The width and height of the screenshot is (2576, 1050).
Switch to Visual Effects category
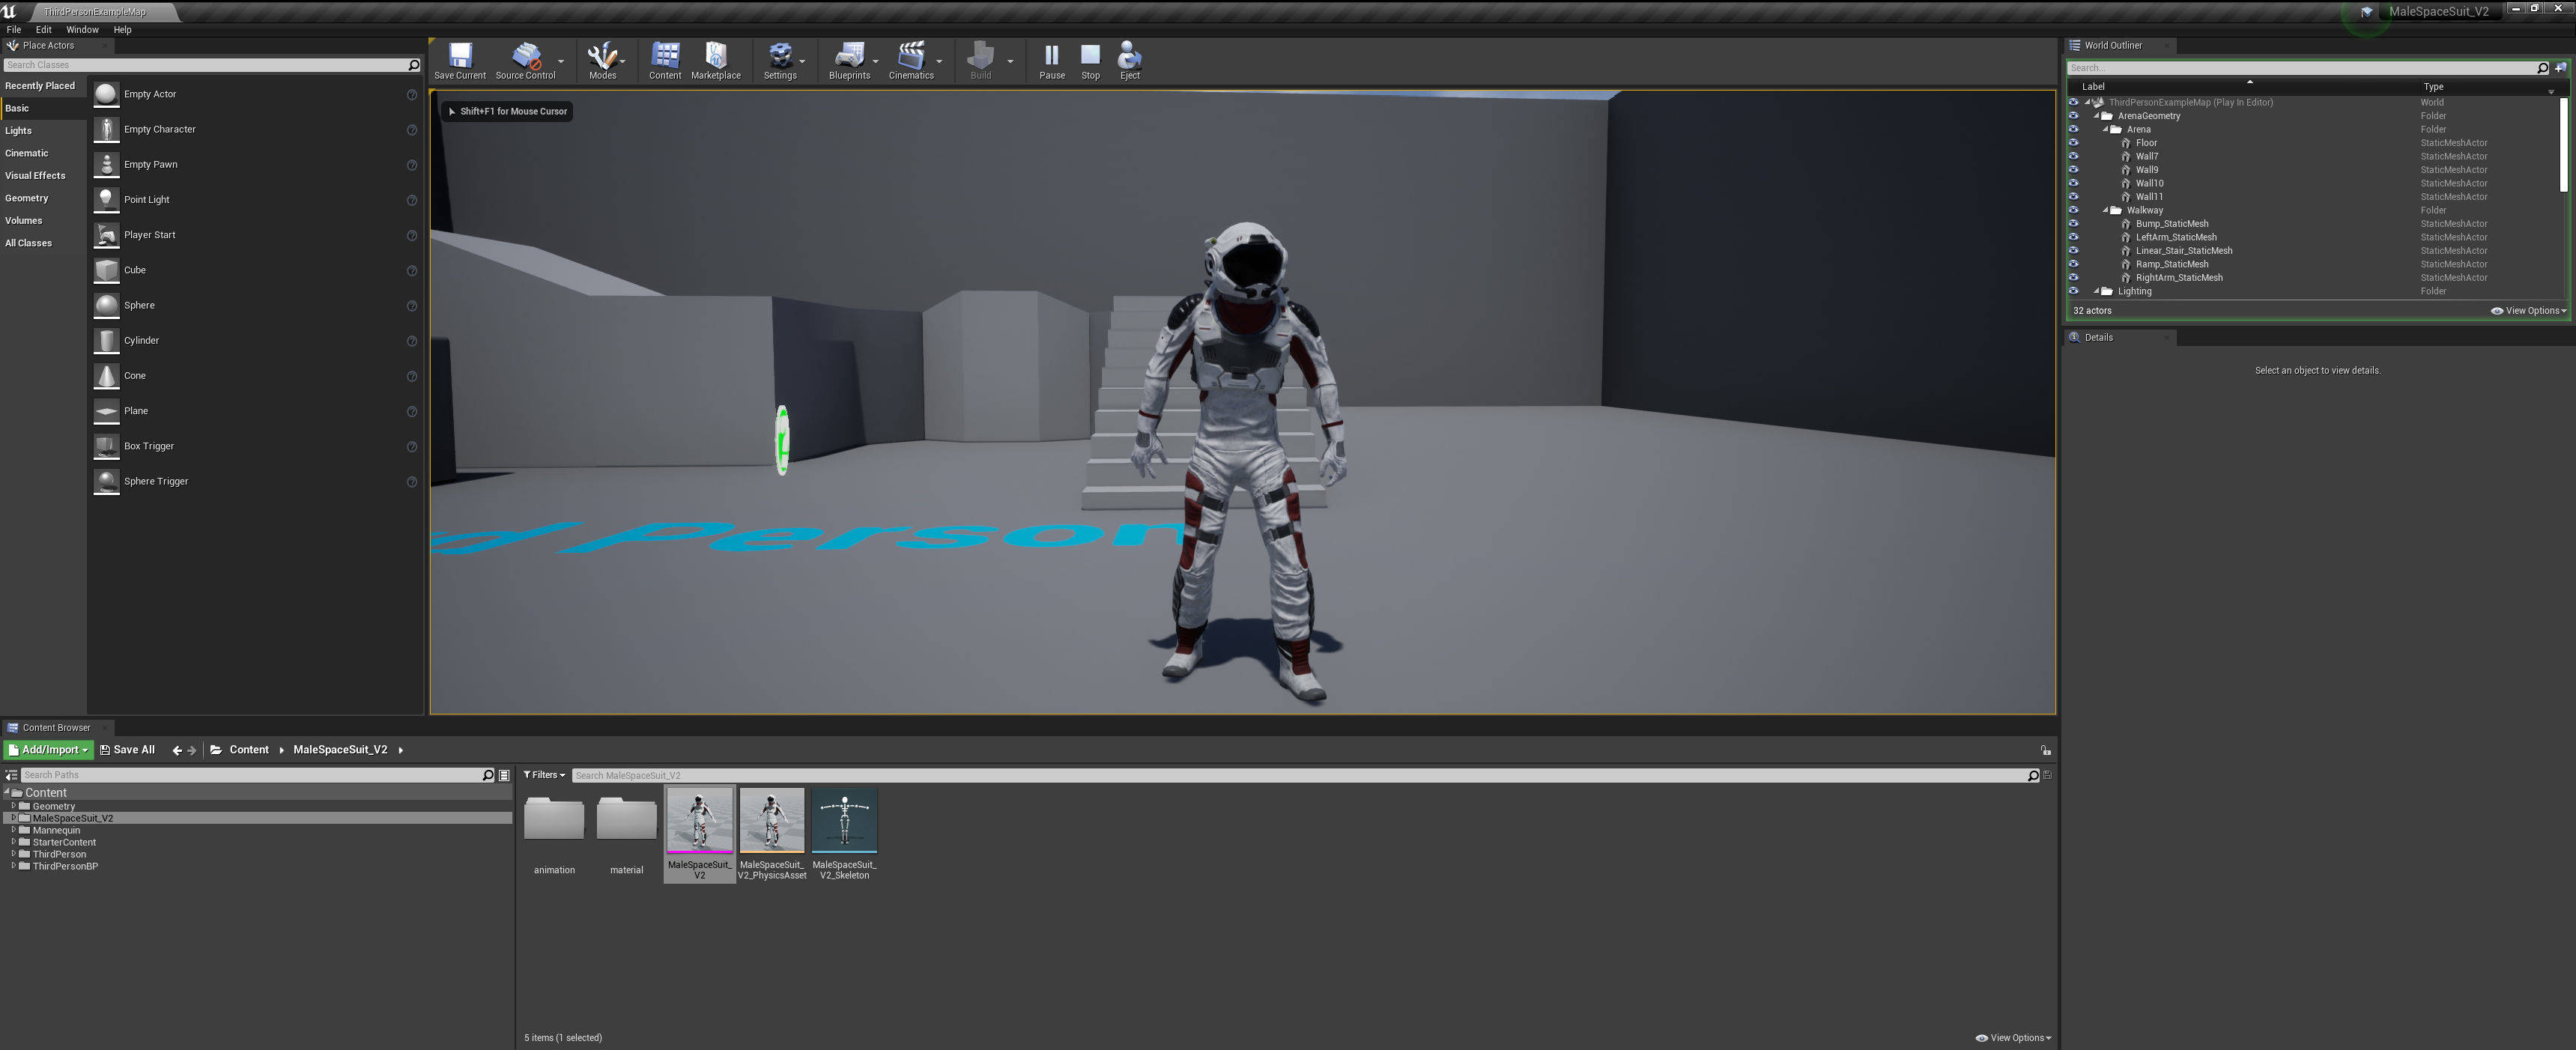[43, 176]
